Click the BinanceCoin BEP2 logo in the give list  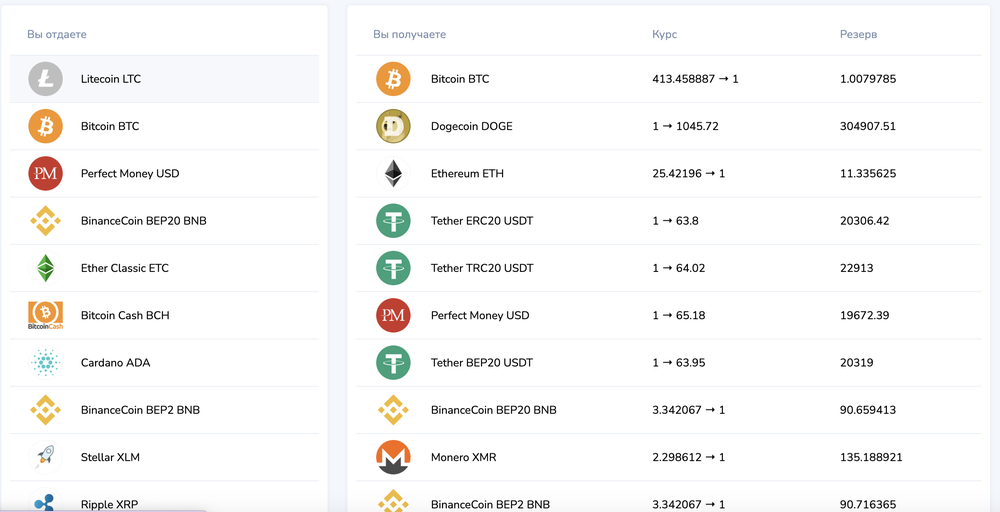tap(45, 409)
